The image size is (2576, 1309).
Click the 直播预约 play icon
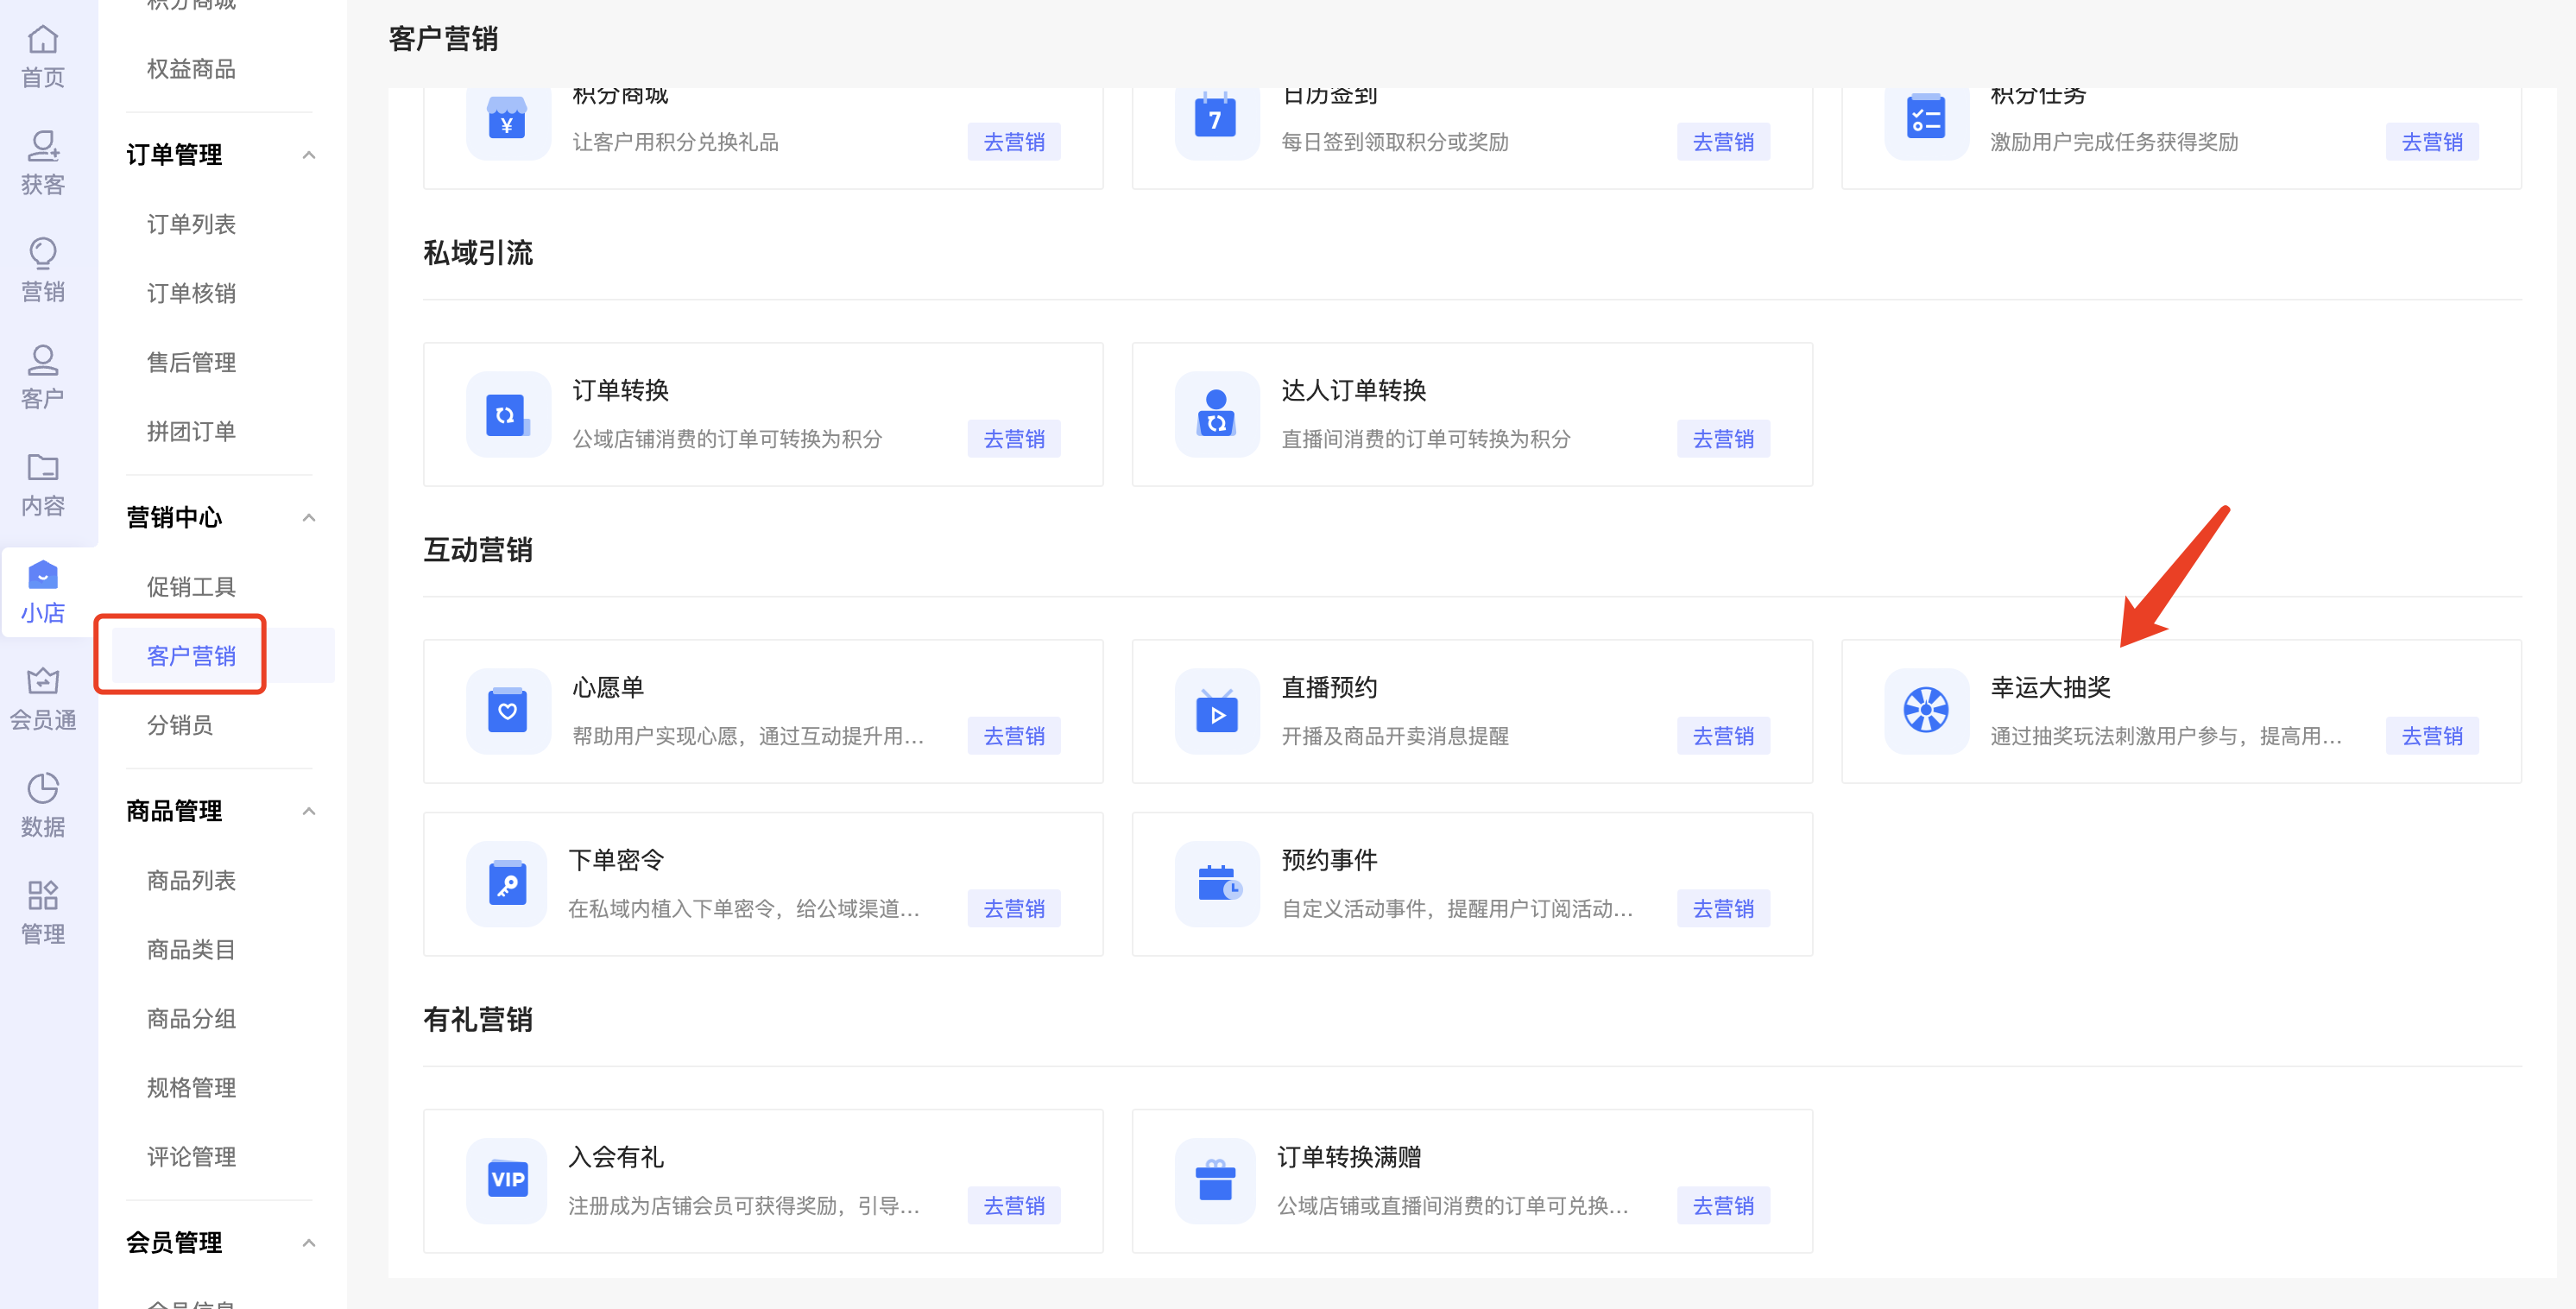[1217, 711]
